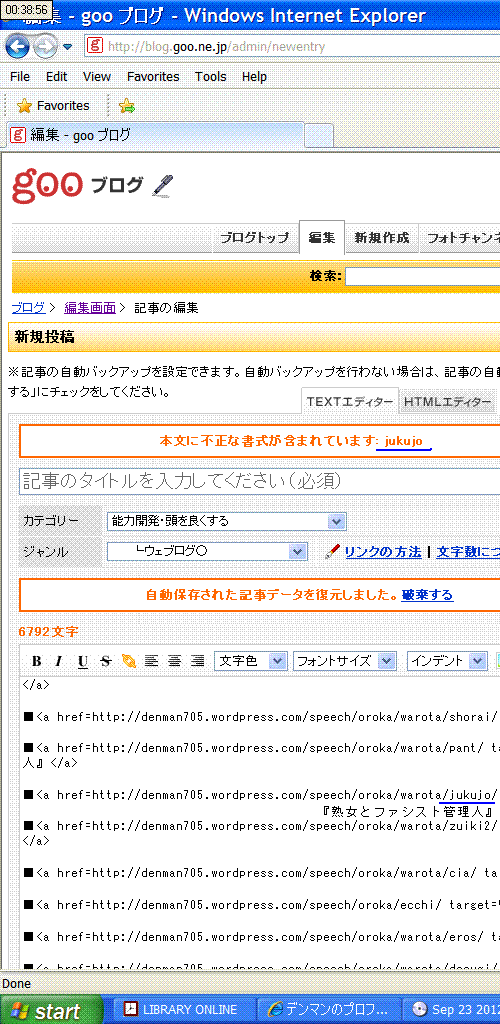The image size is (500, 1024).
Task: Open the フォントサイズ font size dropdown
Action: point(345,661)
